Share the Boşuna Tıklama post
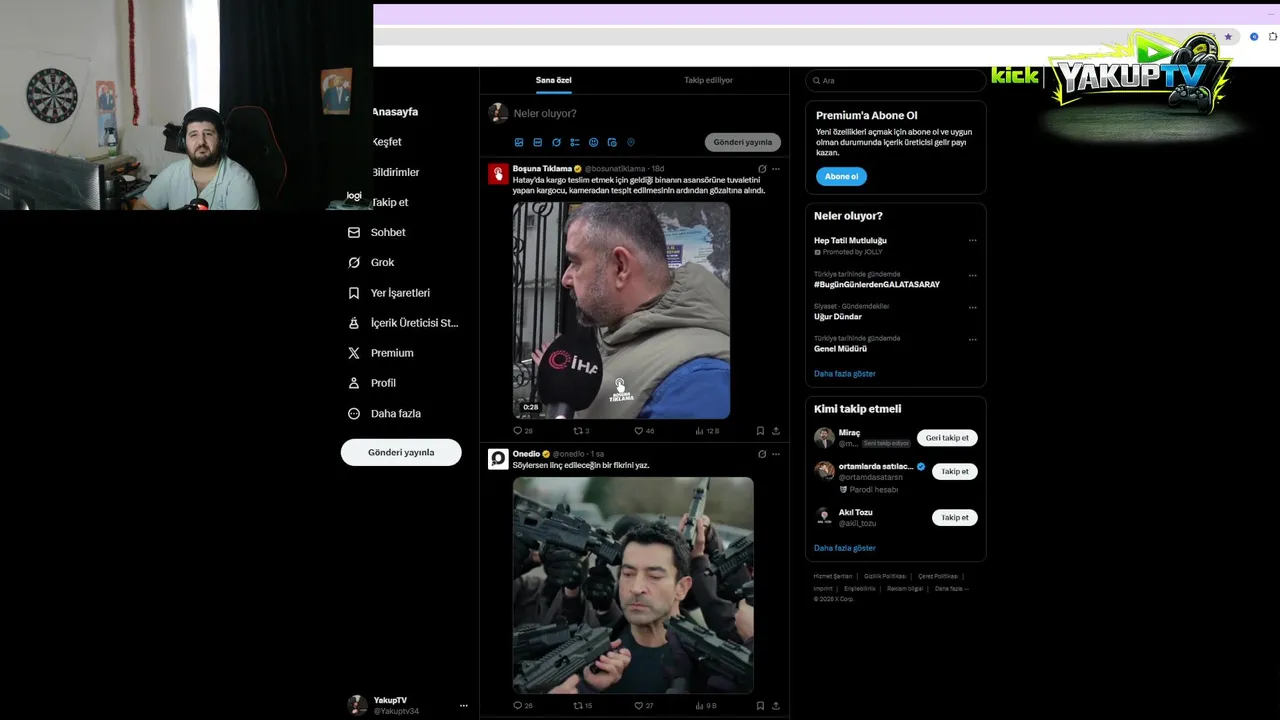Screen dimensions: 1280x720 (x=776, y=431)
